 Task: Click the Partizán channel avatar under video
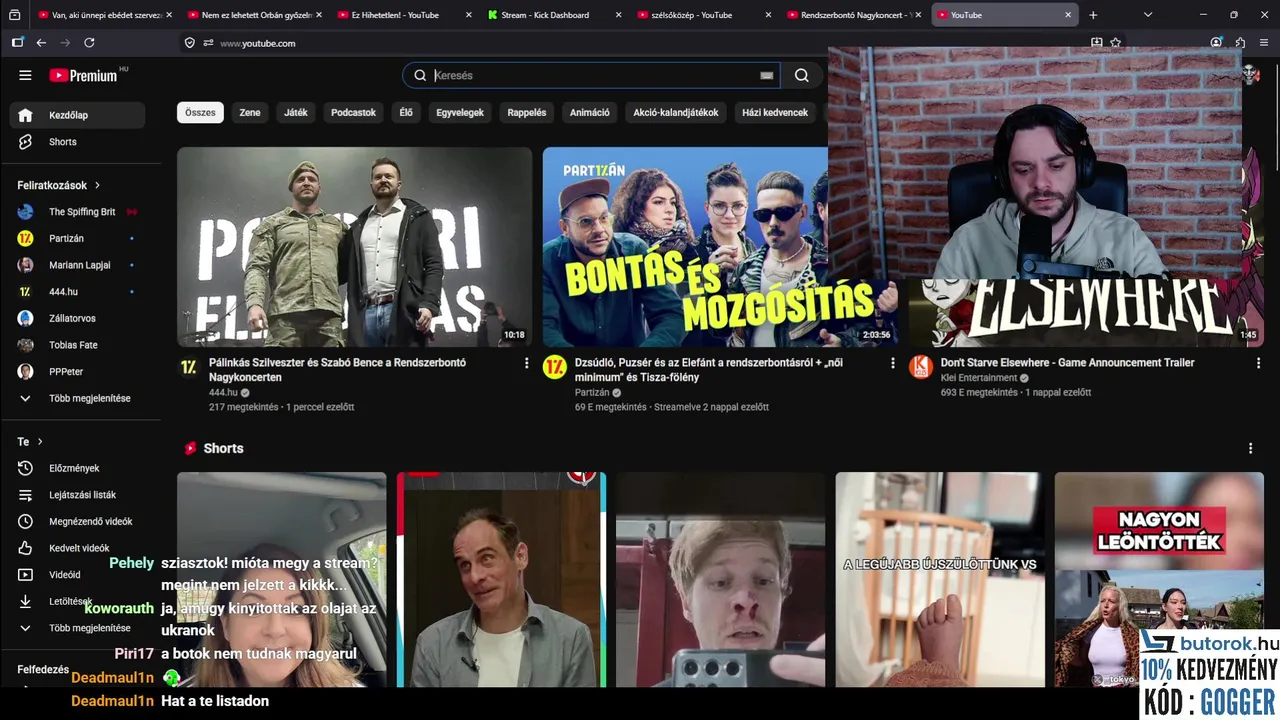[x=554, y=367]
